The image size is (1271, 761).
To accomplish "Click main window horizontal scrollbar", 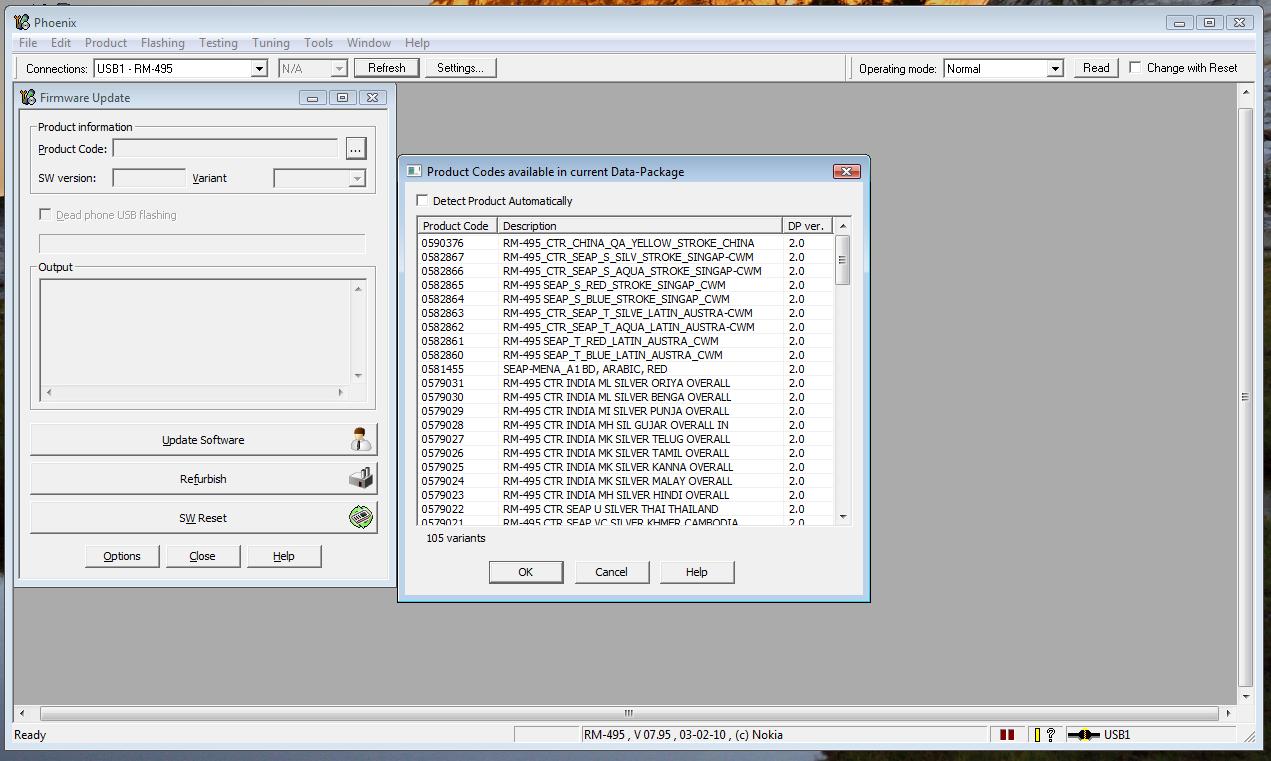I will click(x=628, y=713).
